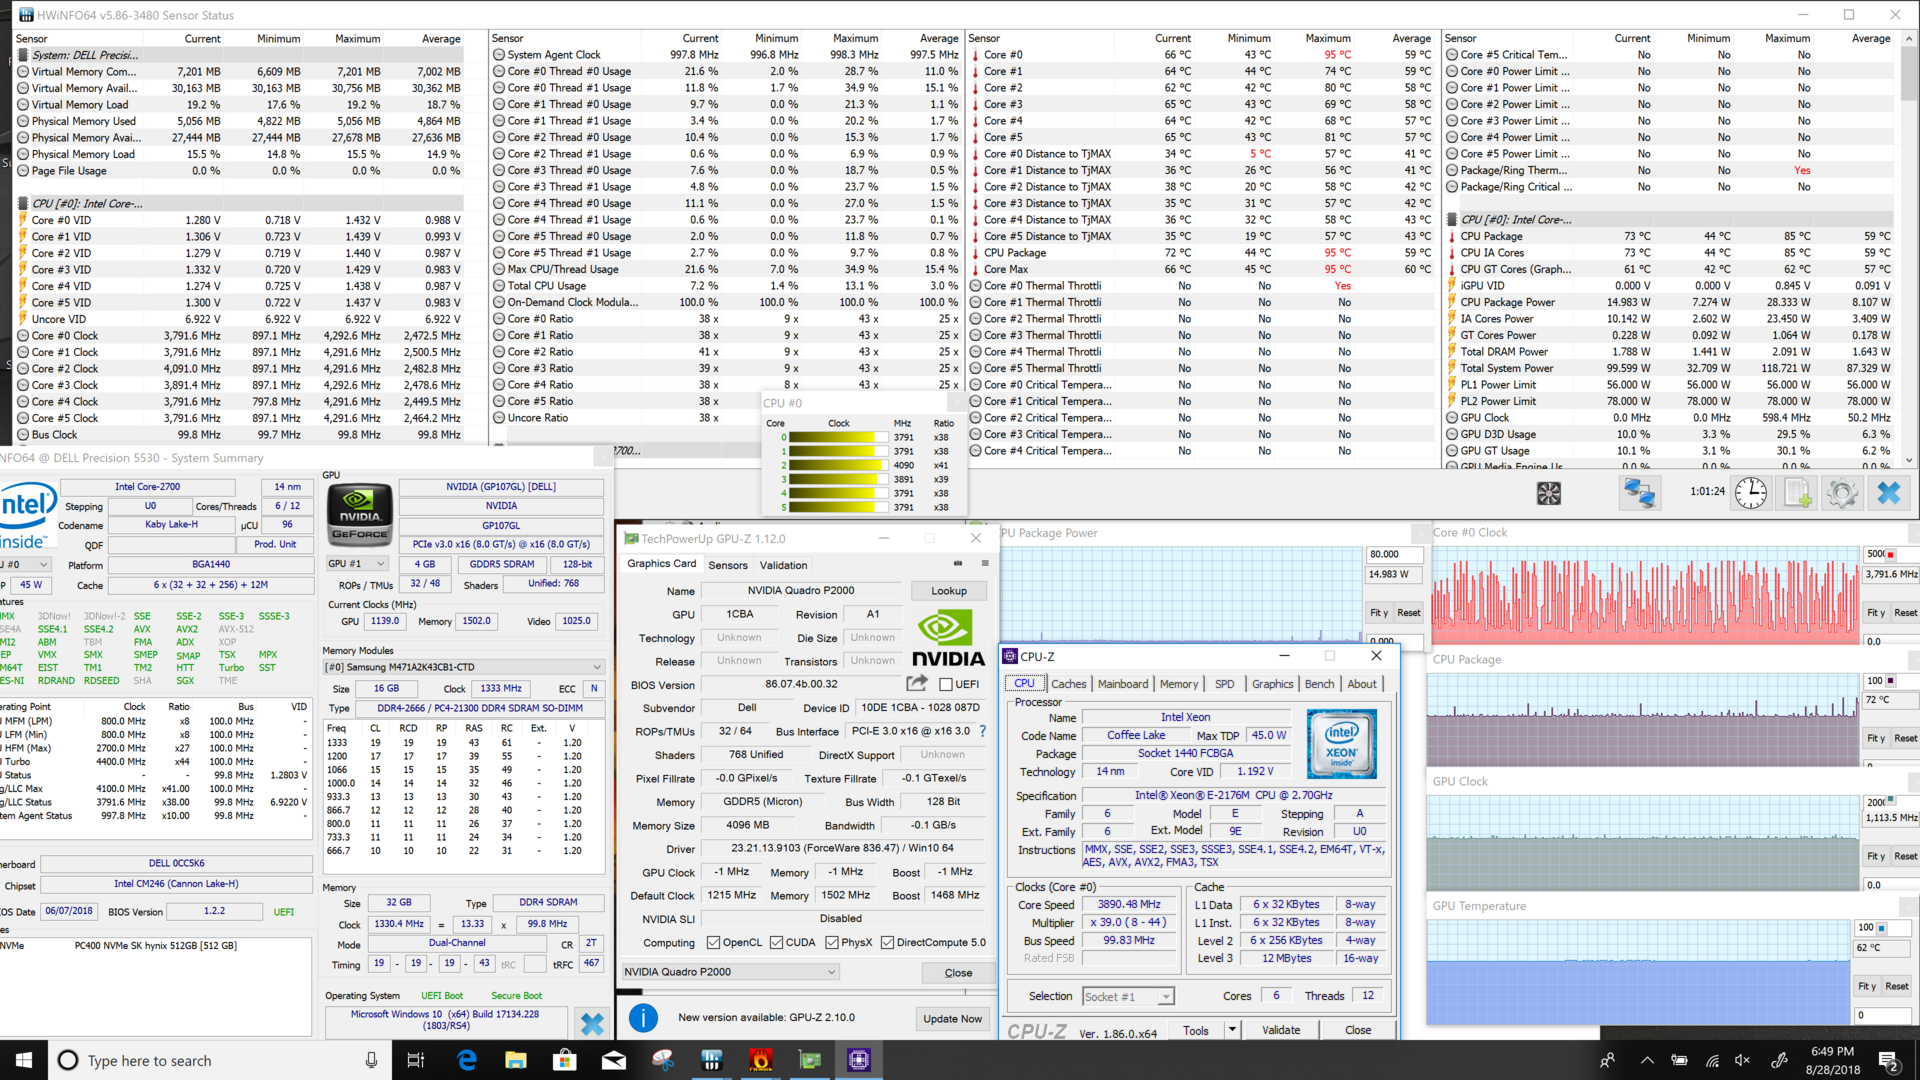Viewport: 1920px width, 1080px height.
Task: Click the question mark next to Bus Interface
Action: (x=983, y=731)
